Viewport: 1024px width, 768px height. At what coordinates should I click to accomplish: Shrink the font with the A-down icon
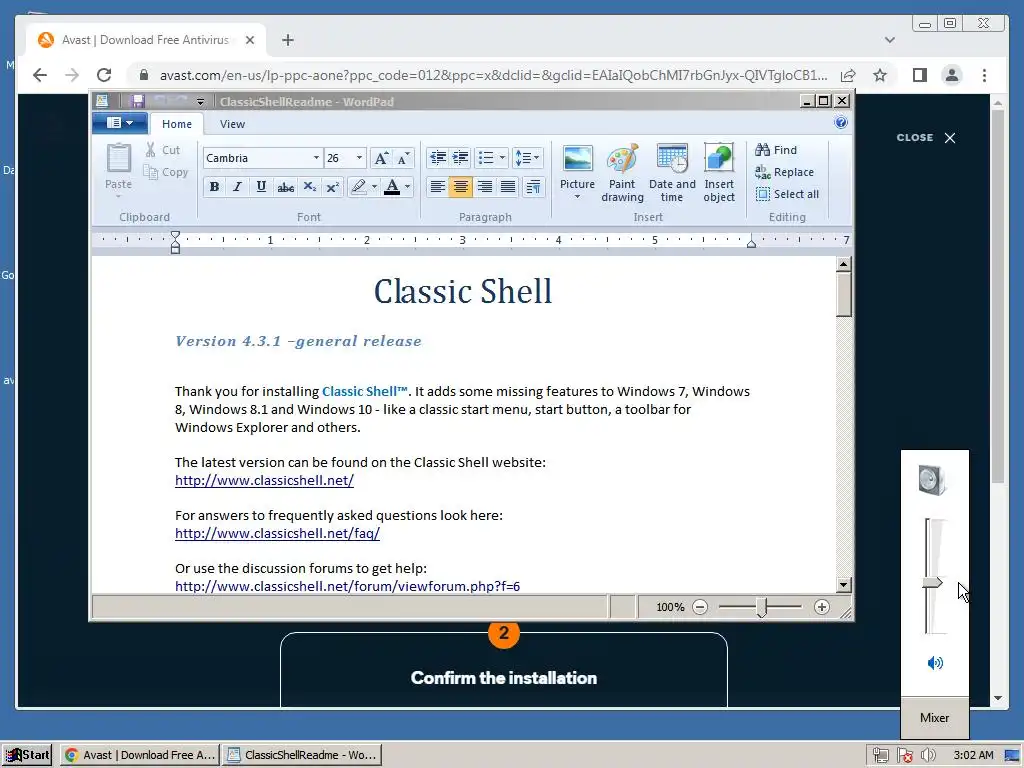click(x=403, y=158)
